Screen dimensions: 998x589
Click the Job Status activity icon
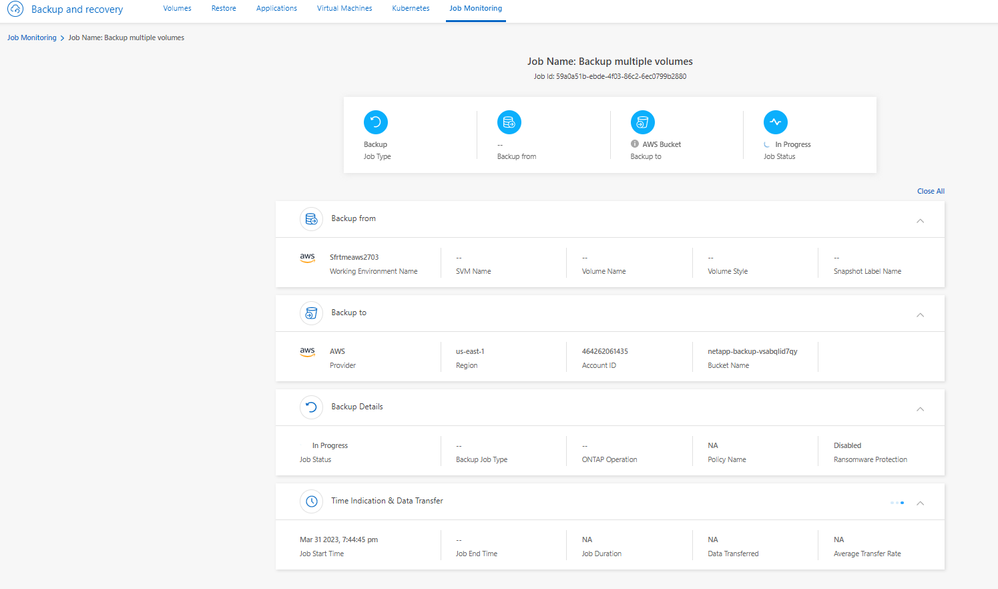pyautogui.click(x=775, y=122)
